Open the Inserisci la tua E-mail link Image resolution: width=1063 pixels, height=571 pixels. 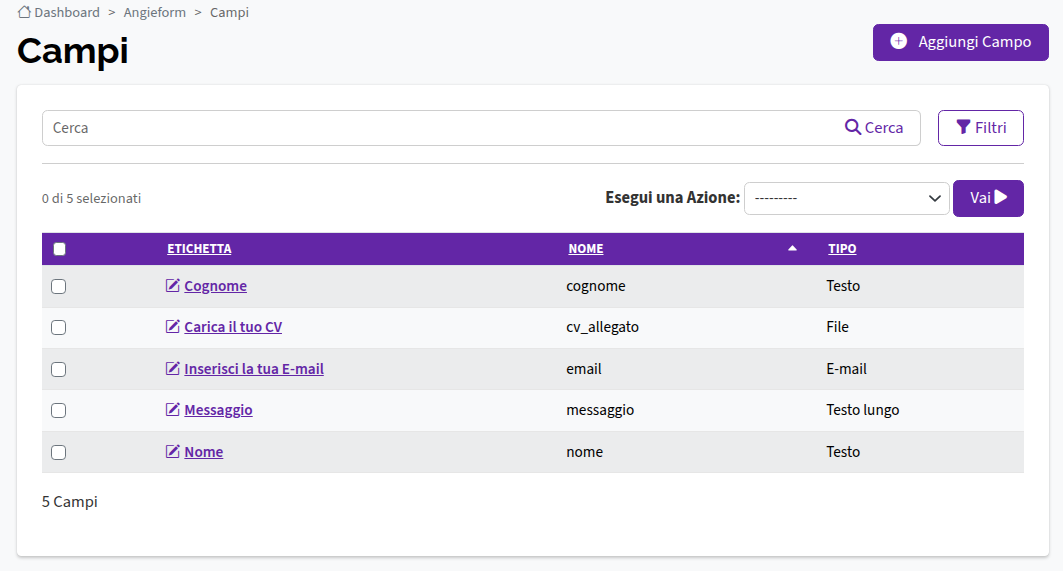click(254, 369)
